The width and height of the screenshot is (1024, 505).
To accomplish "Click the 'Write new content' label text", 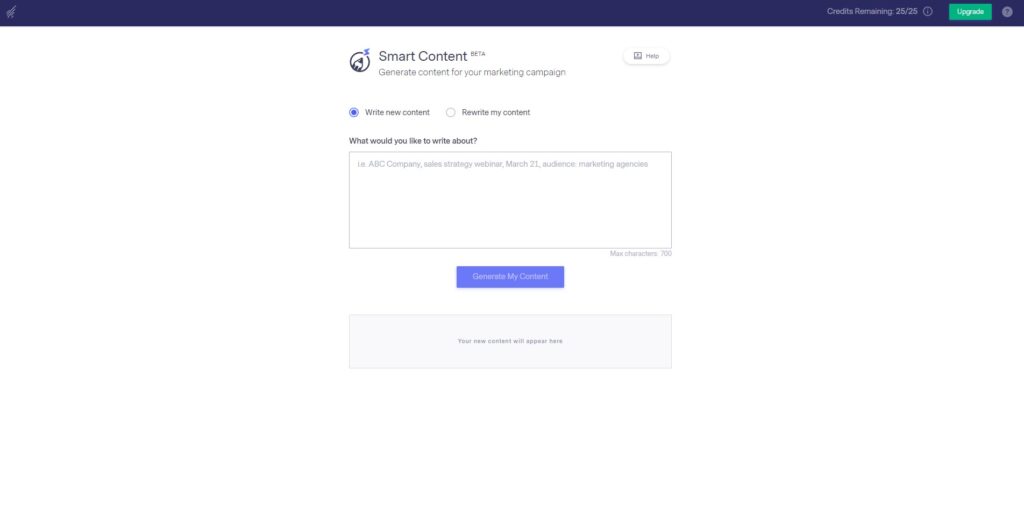I will click(x=397, y=112).
